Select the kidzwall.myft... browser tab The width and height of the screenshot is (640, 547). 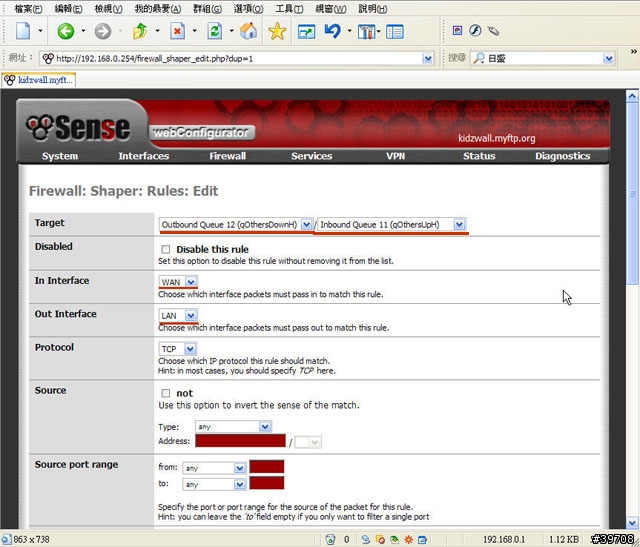(38, 80)
